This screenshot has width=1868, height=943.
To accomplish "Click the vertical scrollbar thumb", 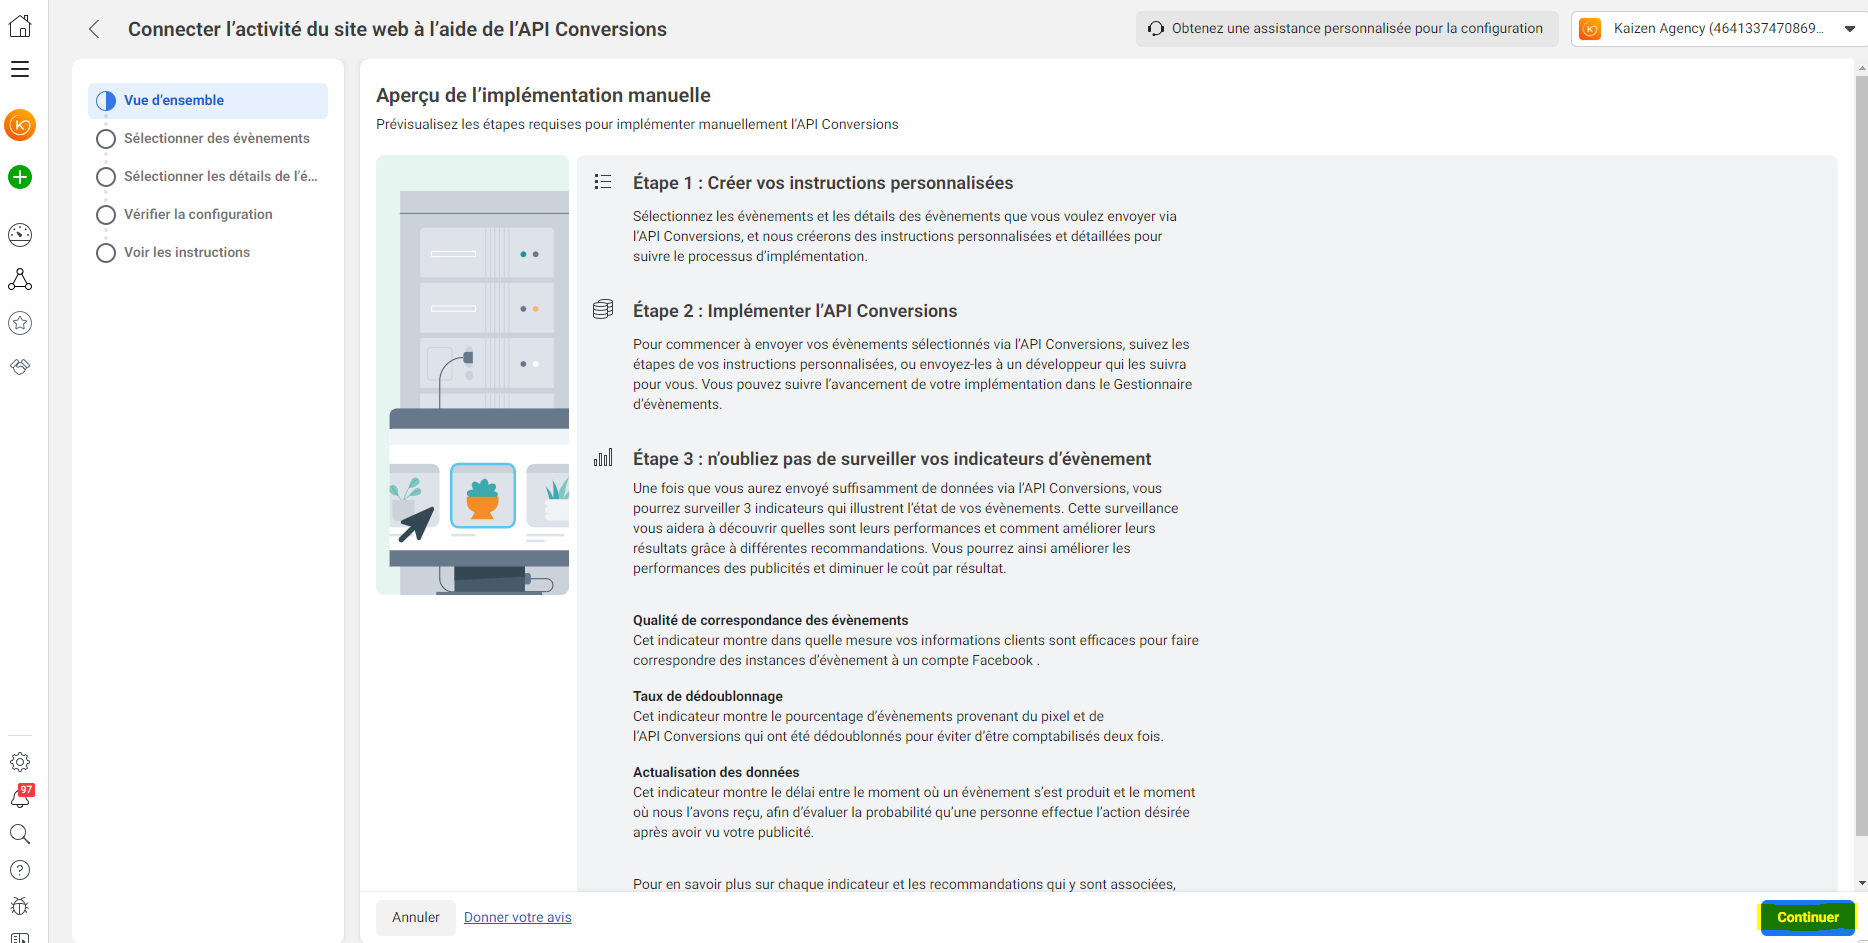I will [x=1861, y=455].
